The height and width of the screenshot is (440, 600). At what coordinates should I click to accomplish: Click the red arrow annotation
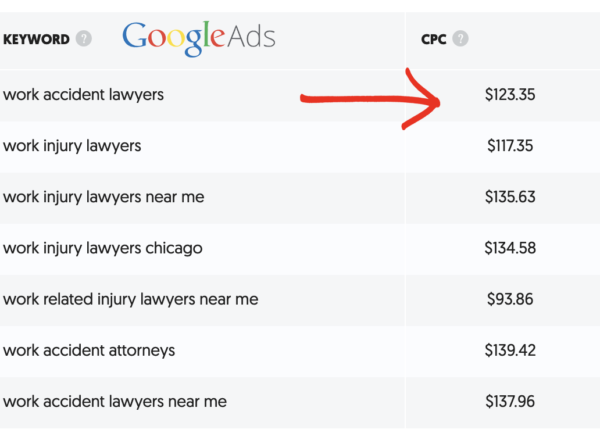(x=370, y=99)
